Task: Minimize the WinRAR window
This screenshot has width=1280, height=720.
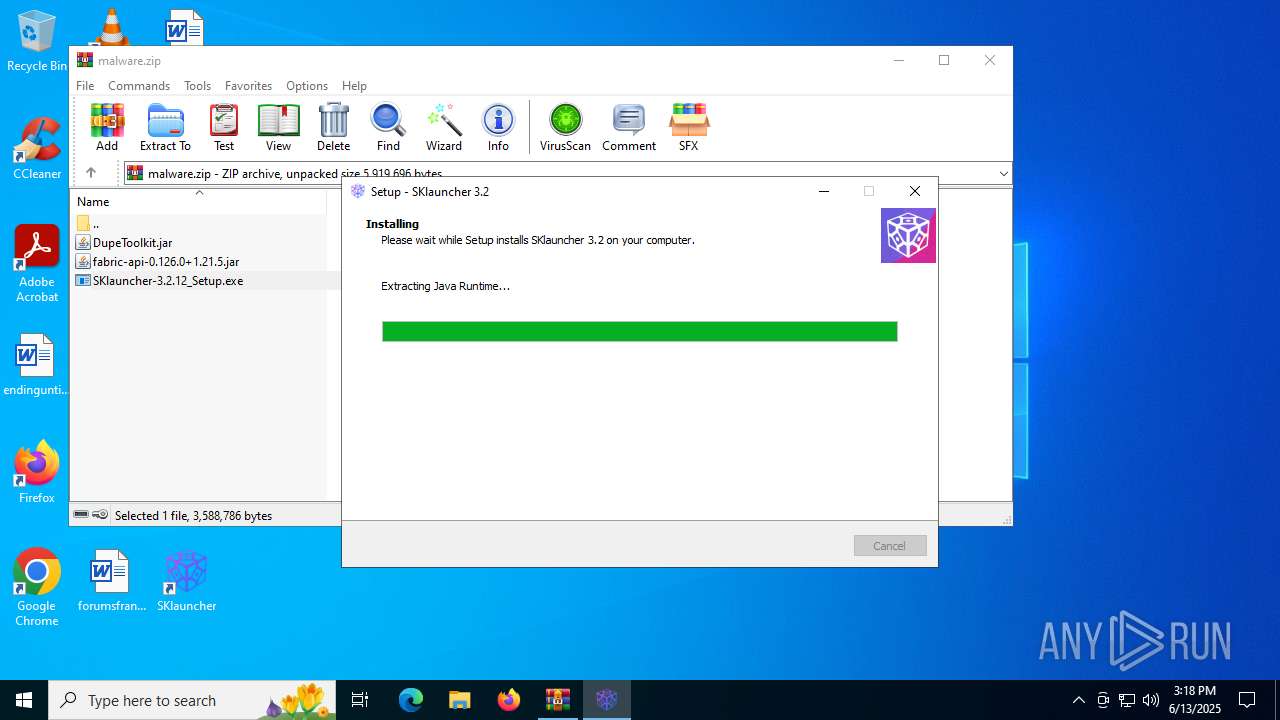Action: pos(898,60)
